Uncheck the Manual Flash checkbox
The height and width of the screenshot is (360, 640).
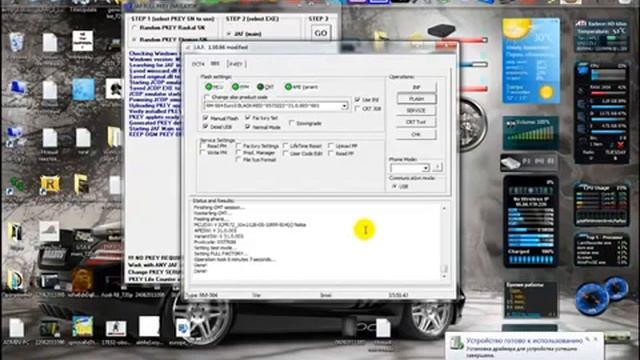tap(205, 118)
